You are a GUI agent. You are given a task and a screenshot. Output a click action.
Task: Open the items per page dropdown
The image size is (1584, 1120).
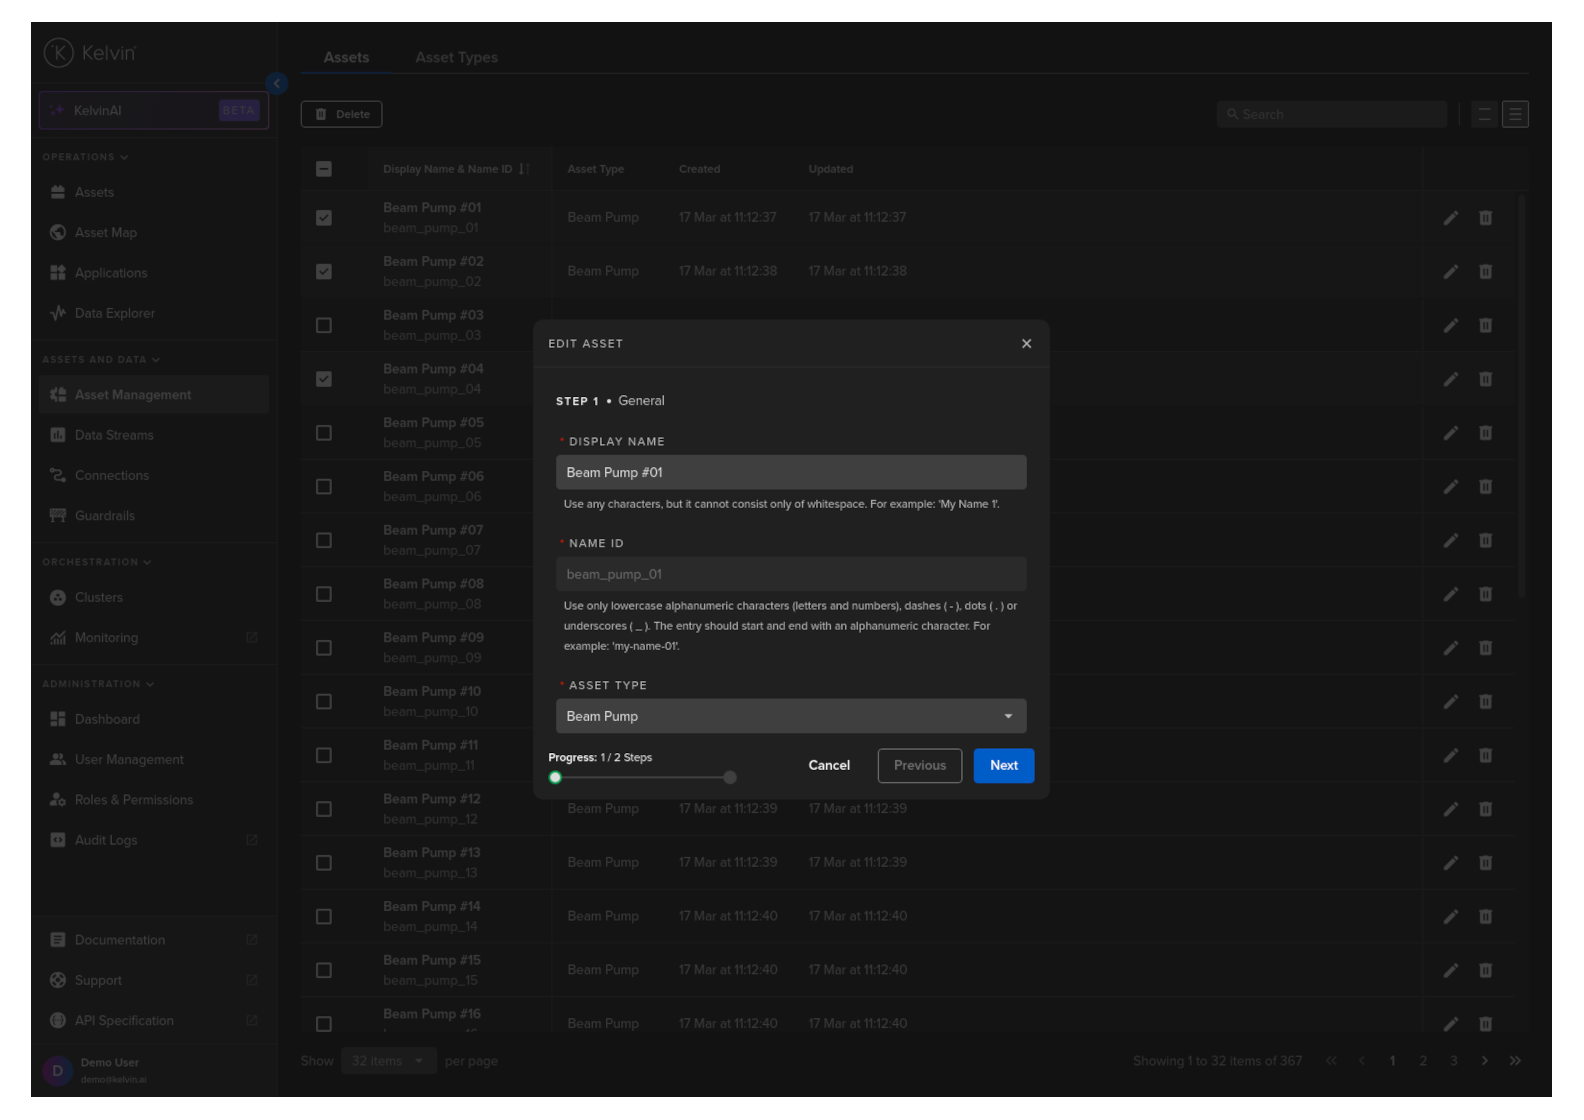coord(387,1061)
